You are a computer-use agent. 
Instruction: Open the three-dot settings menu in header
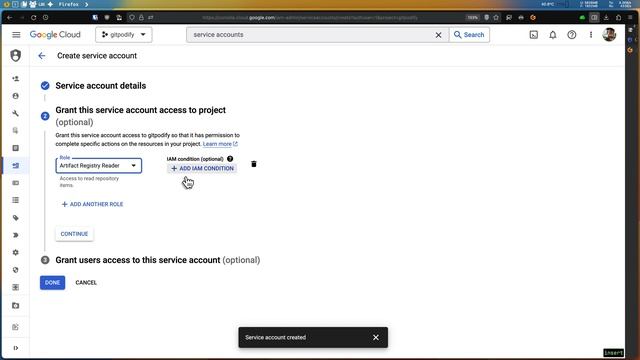coord(591,35)
